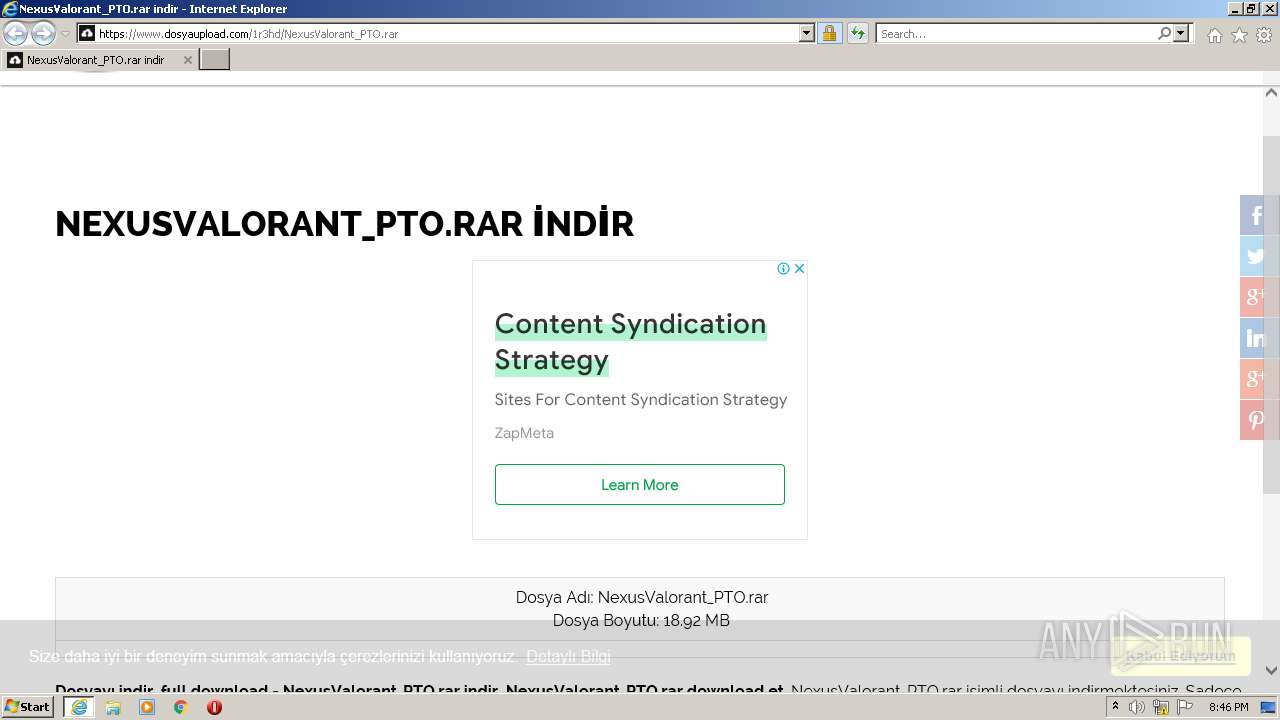Click the Dosya Boyutu: 18.92 MB text
Viewport: 1280px width, 720px height.
pyautogui.click(x=641, y=620)
